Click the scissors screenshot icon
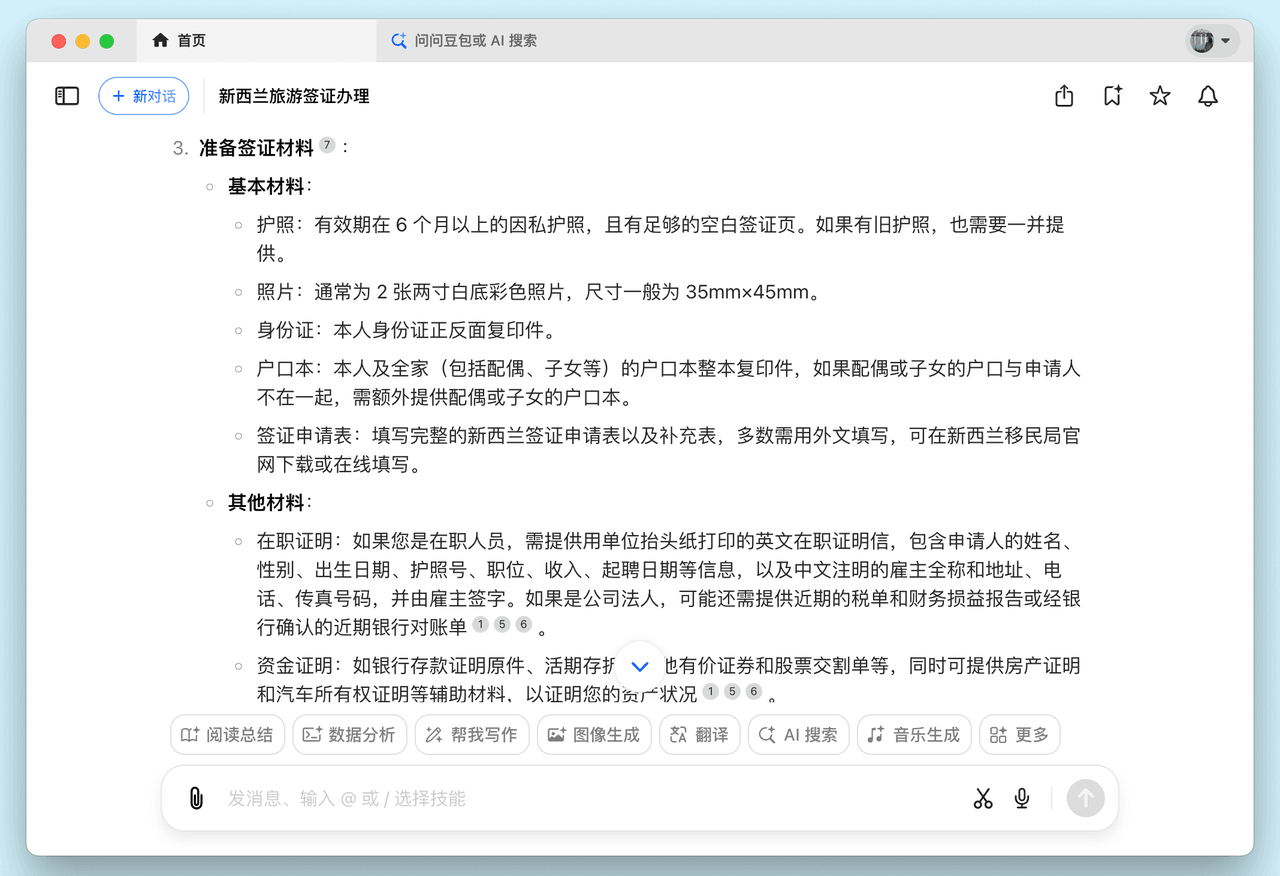The image size is (1280, 876). pos(983,798)
